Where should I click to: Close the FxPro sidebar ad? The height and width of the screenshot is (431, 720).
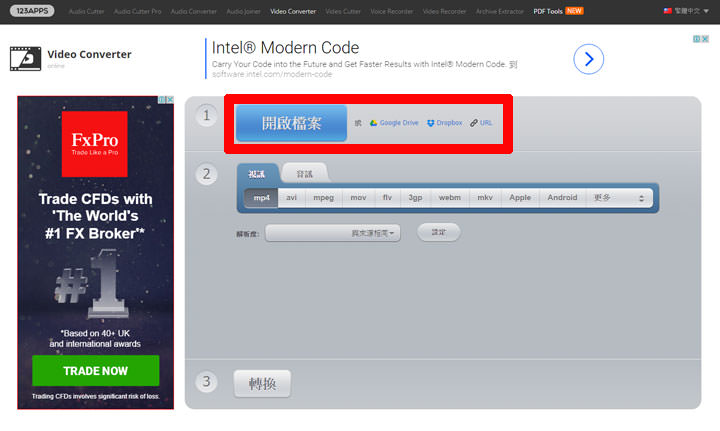170,100
